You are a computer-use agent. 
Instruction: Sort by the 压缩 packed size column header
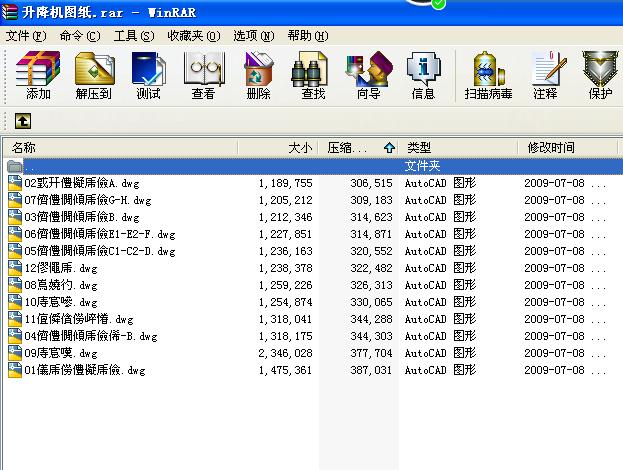coord(358,148)
